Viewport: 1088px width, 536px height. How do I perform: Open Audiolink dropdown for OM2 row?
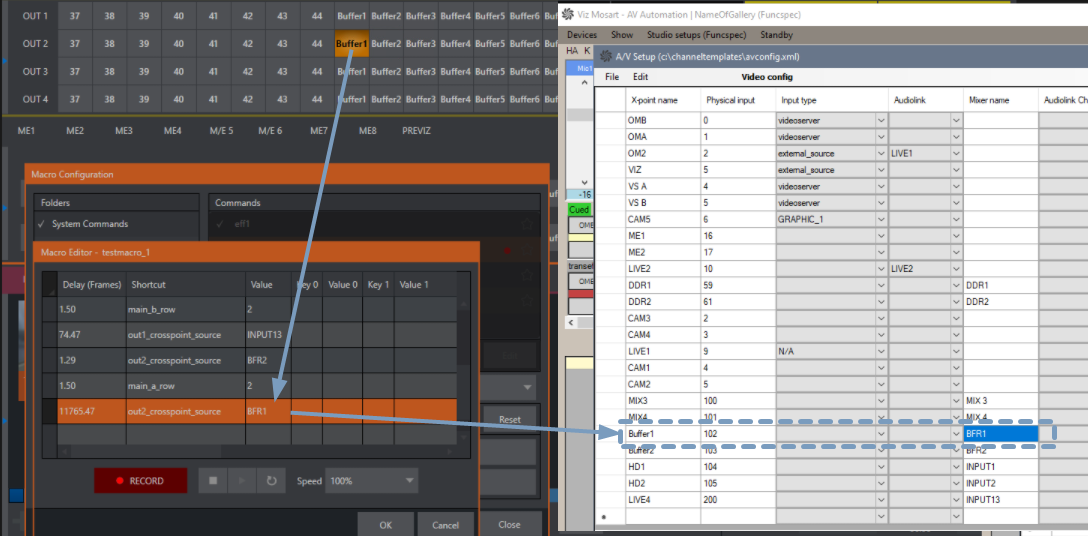point(956,153)
